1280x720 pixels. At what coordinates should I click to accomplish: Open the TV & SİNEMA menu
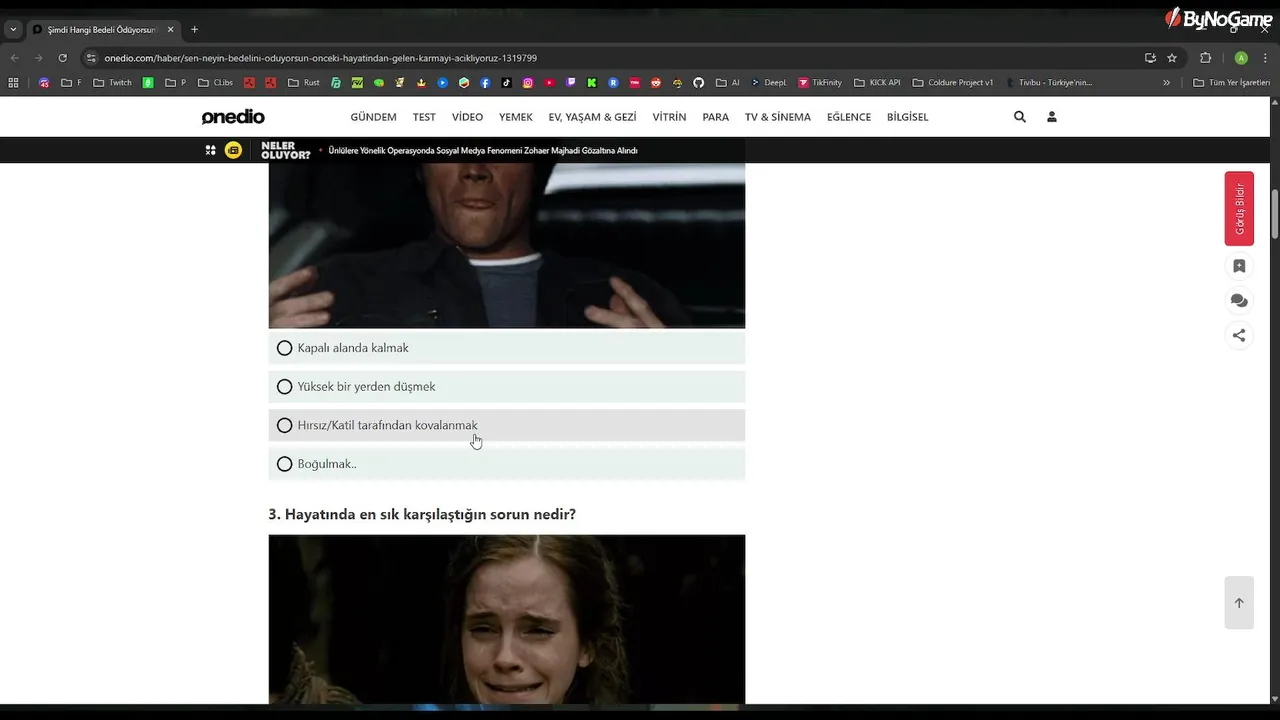pos(778,117)
